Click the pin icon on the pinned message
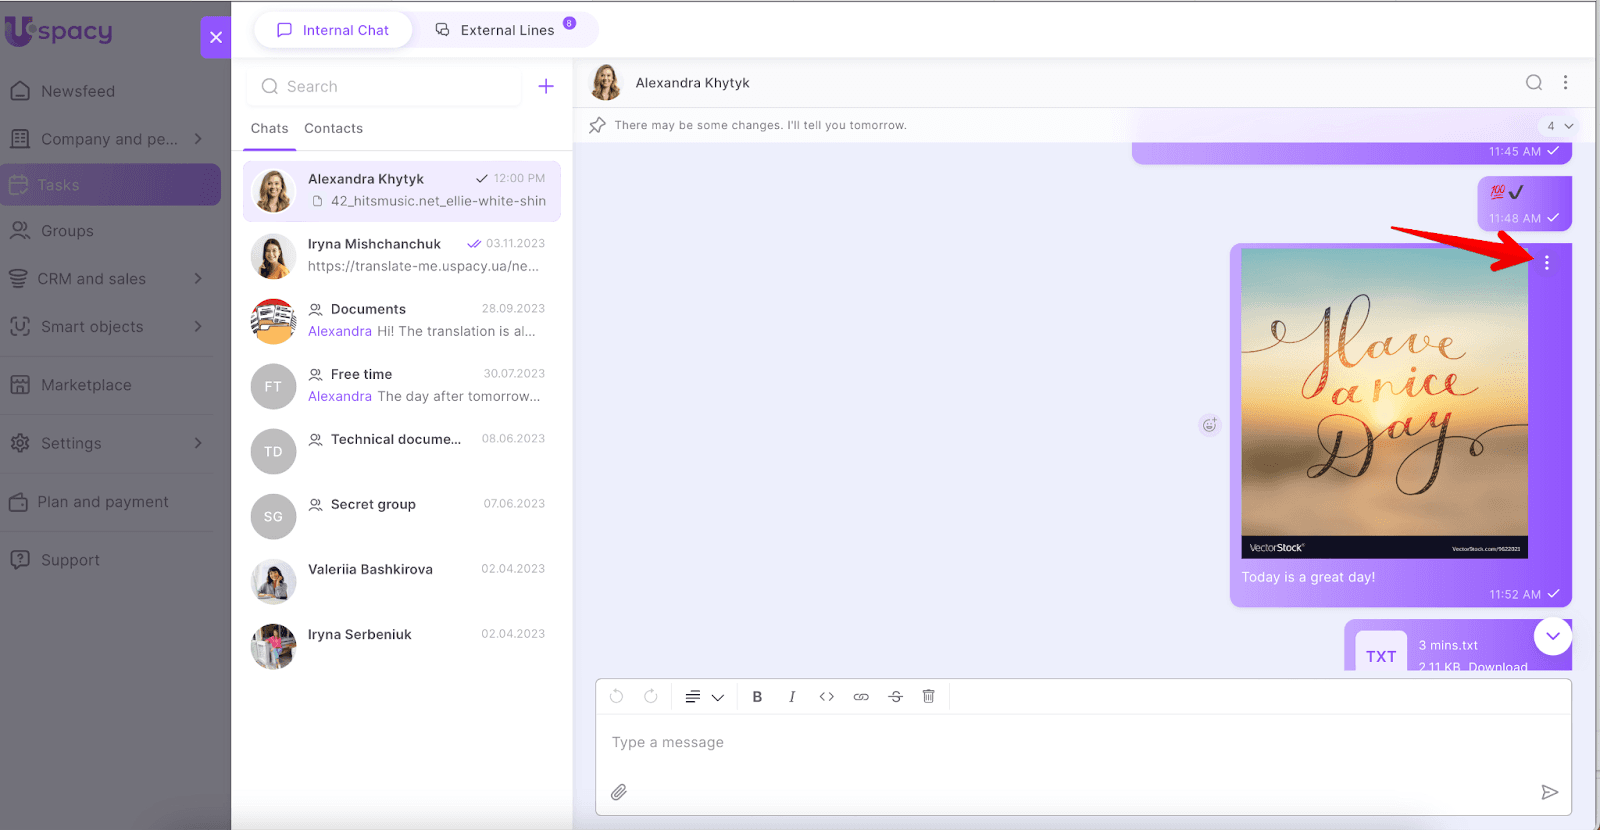This screenshot has width=1600, height=830. (x=598, y=125)
